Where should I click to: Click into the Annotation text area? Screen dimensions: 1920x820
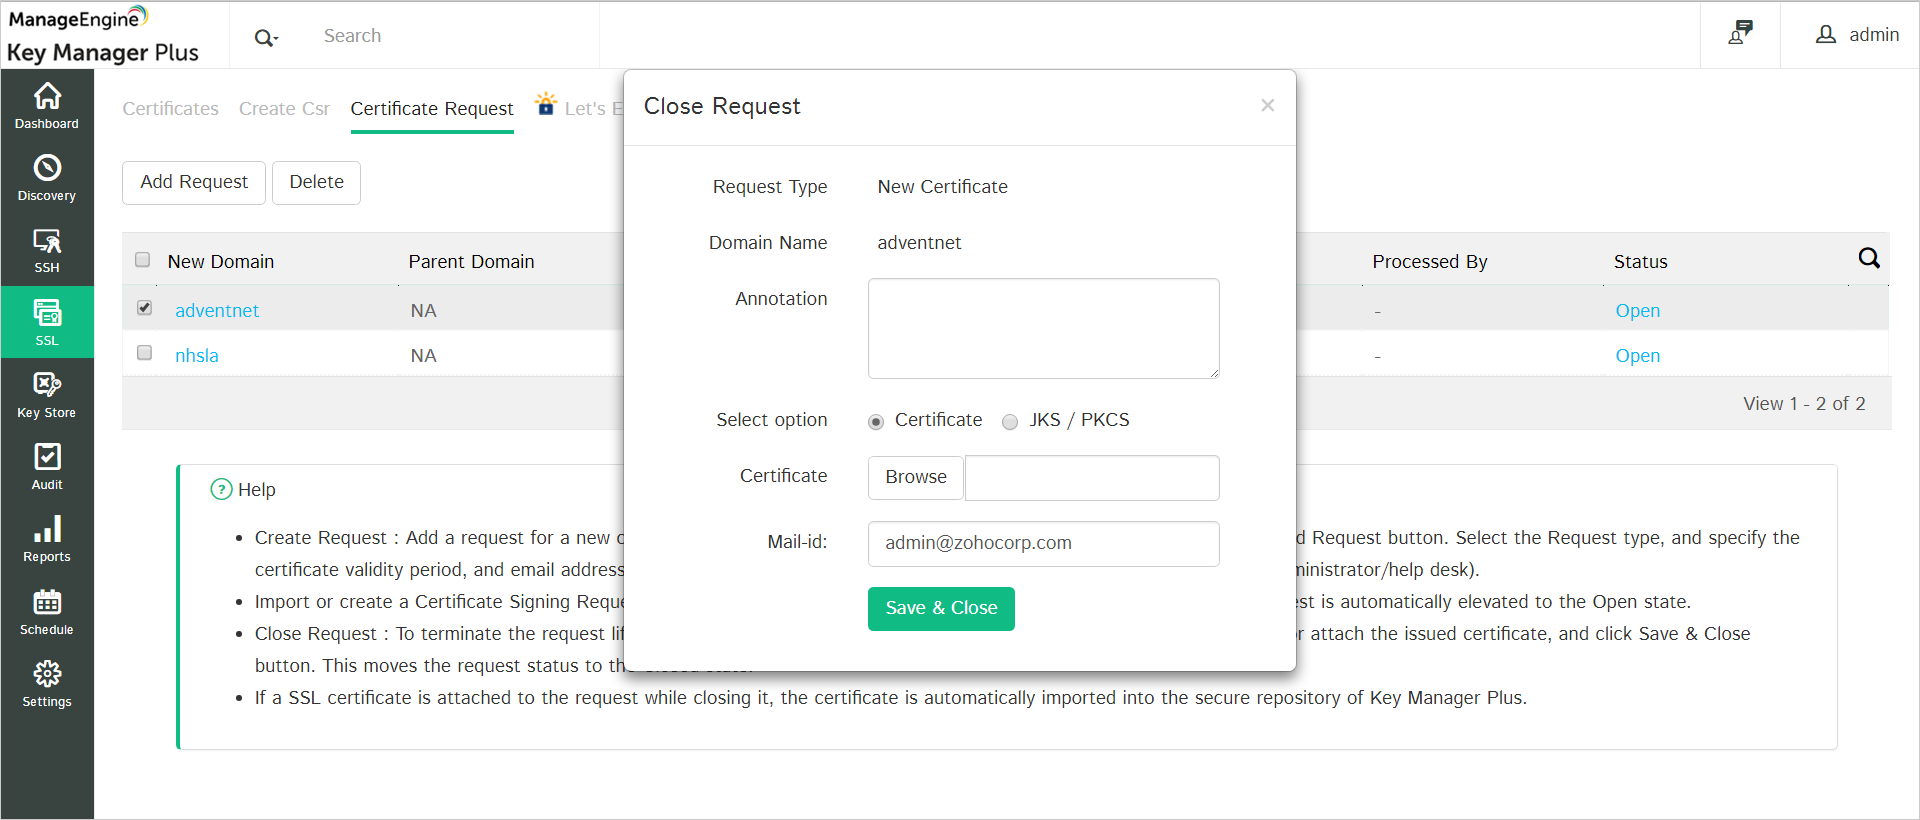(1043, 329)
